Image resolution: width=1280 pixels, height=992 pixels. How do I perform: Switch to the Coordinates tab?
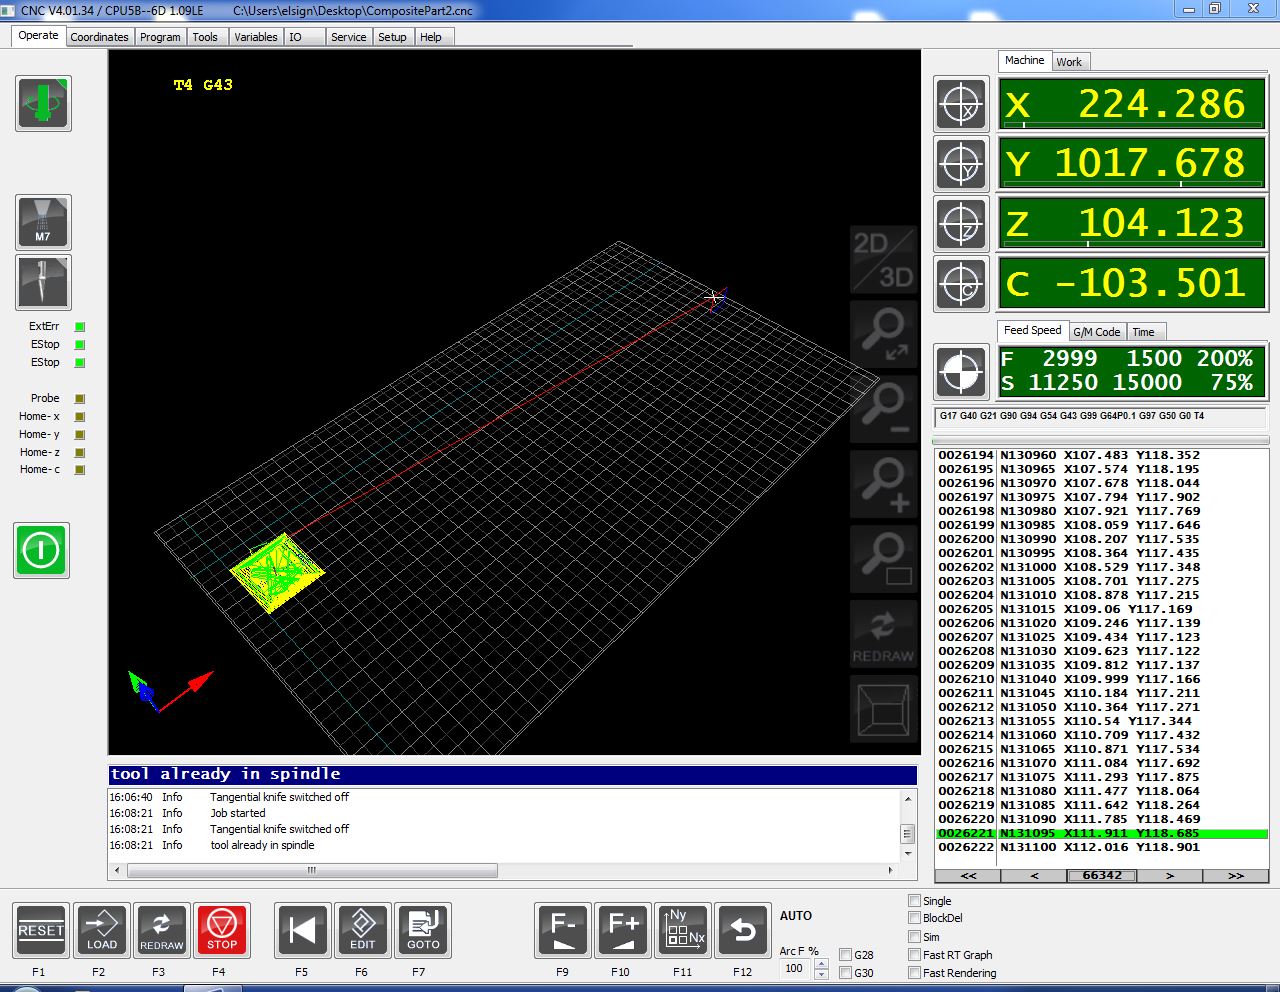tap(99, 37)
